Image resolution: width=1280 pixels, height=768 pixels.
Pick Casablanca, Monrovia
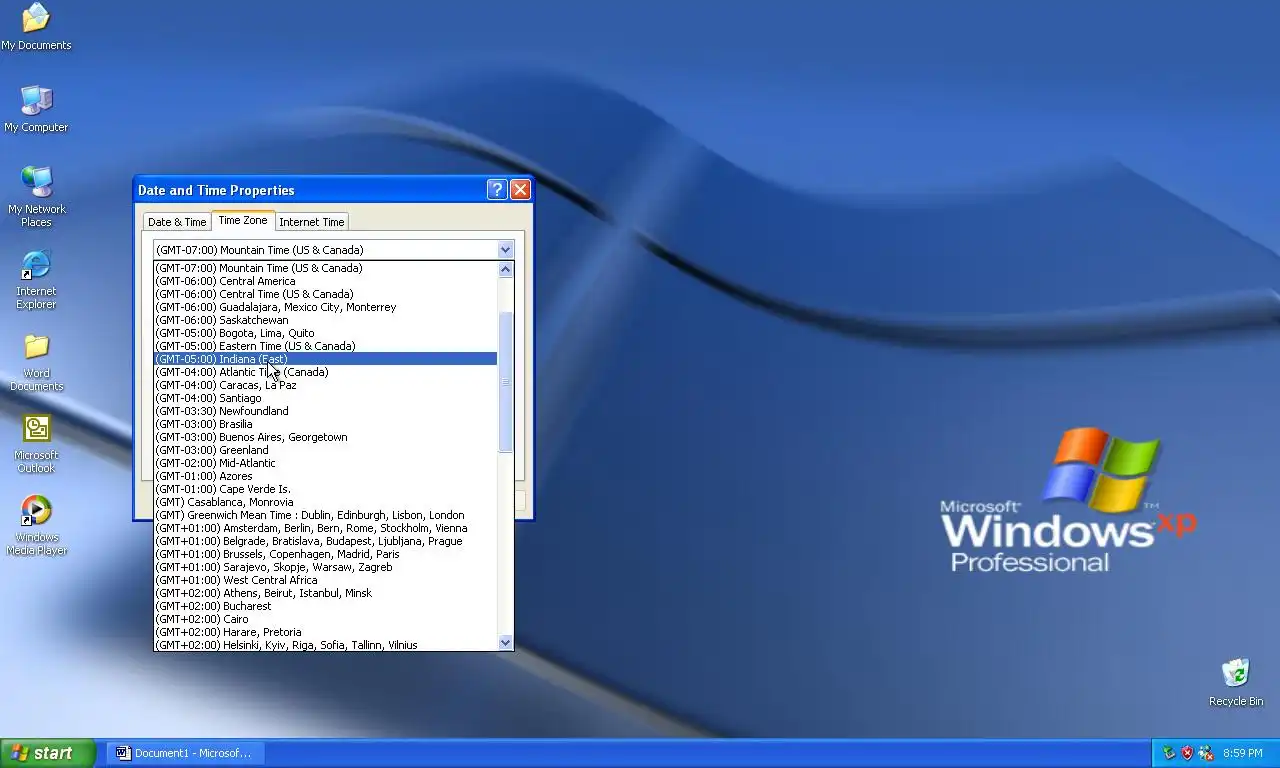tap(325, 502)
